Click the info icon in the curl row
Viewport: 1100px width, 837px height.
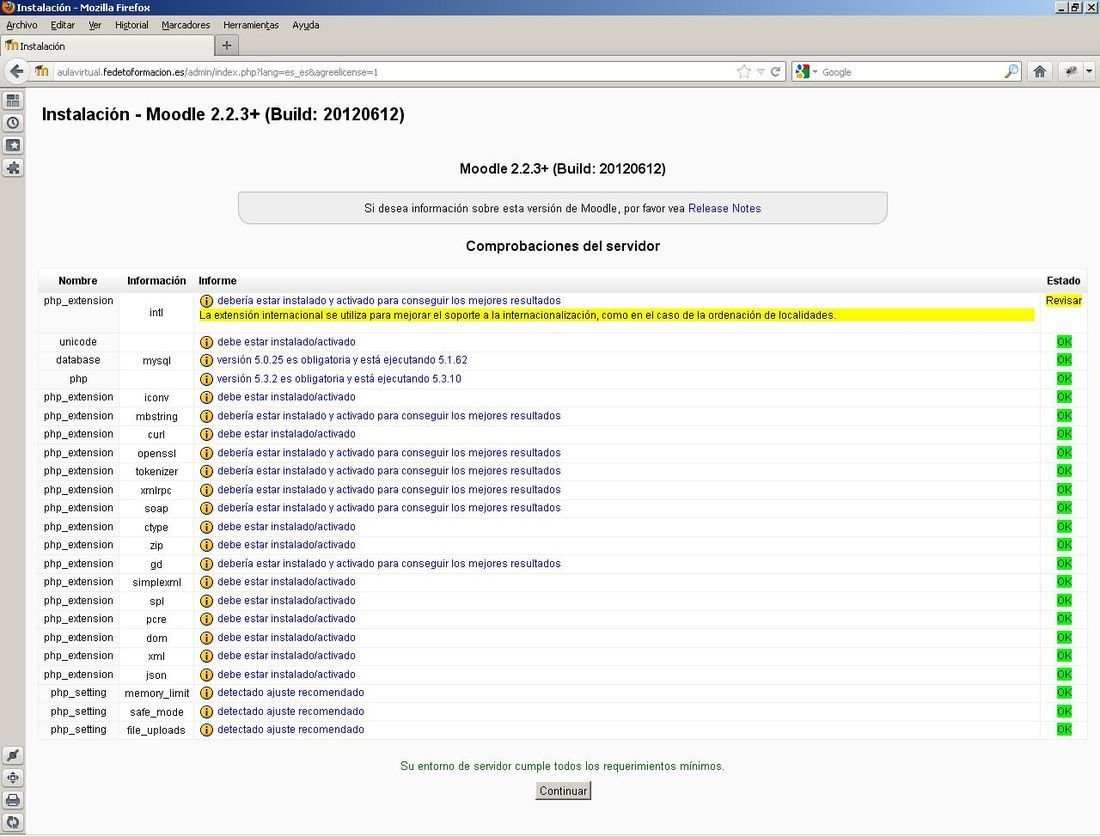pyautogui.click(x=206, y=434)
